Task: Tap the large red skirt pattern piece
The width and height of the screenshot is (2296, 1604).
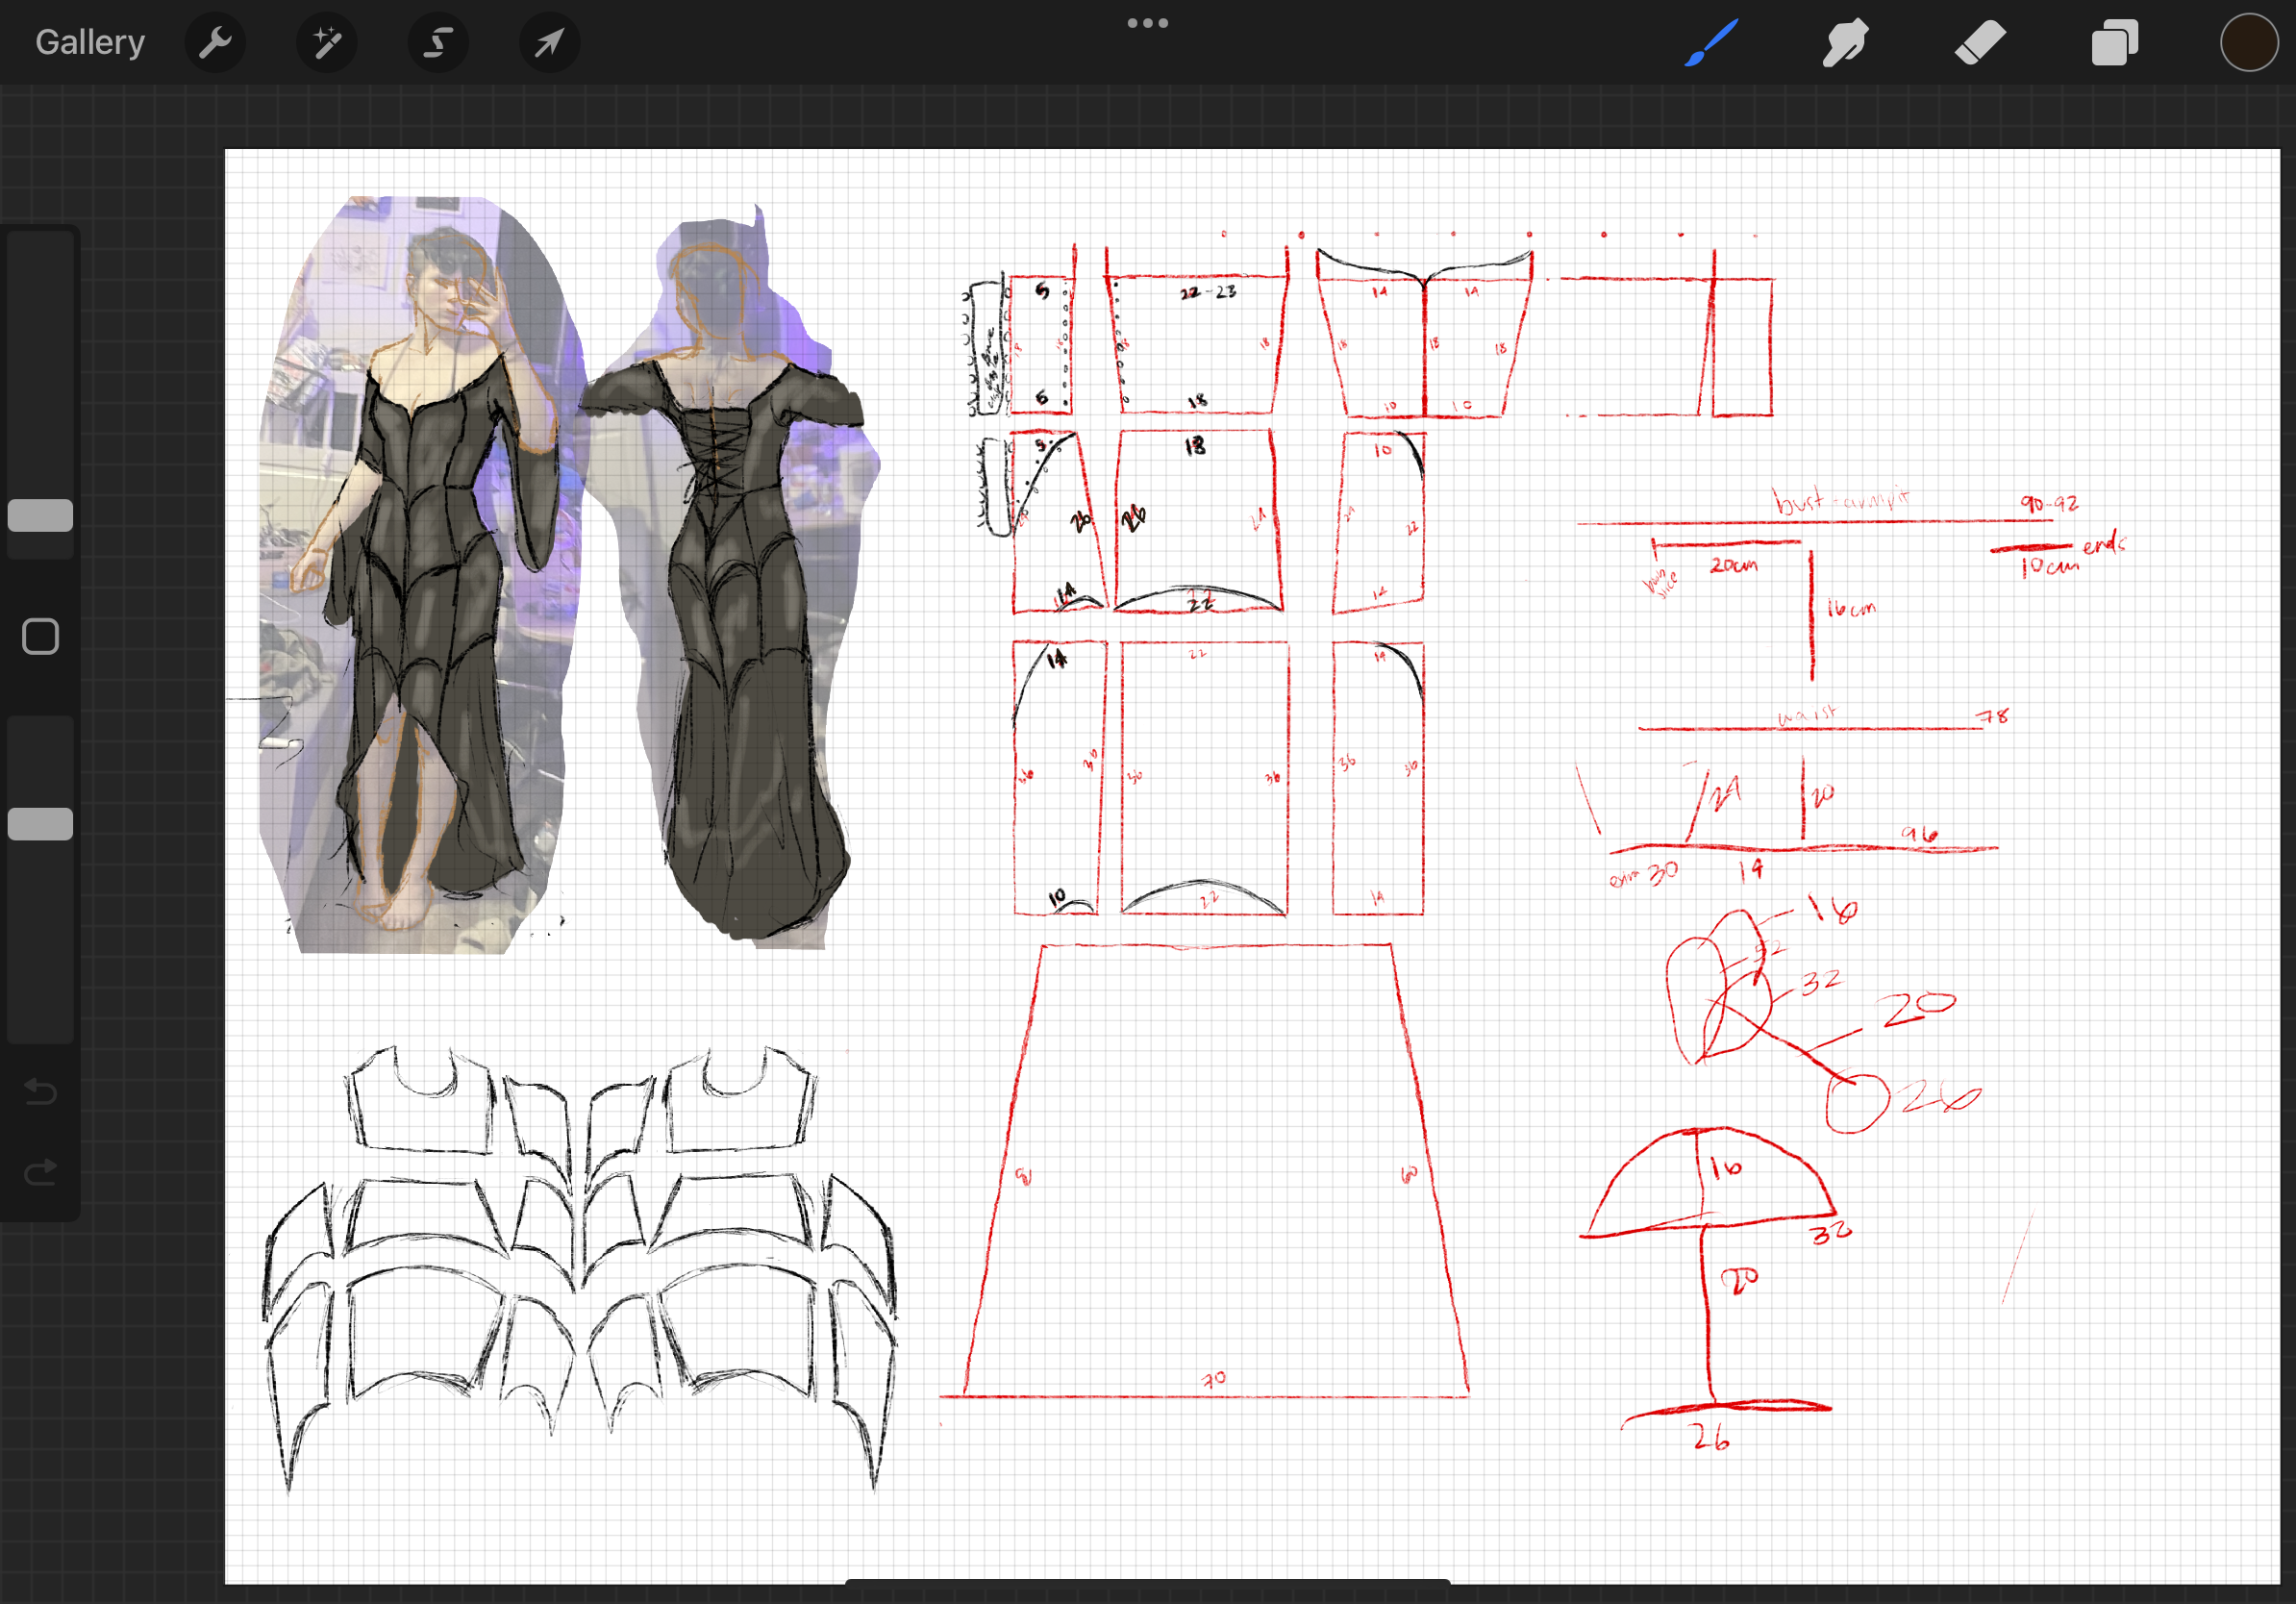Action: [x=1215, y=1170]
